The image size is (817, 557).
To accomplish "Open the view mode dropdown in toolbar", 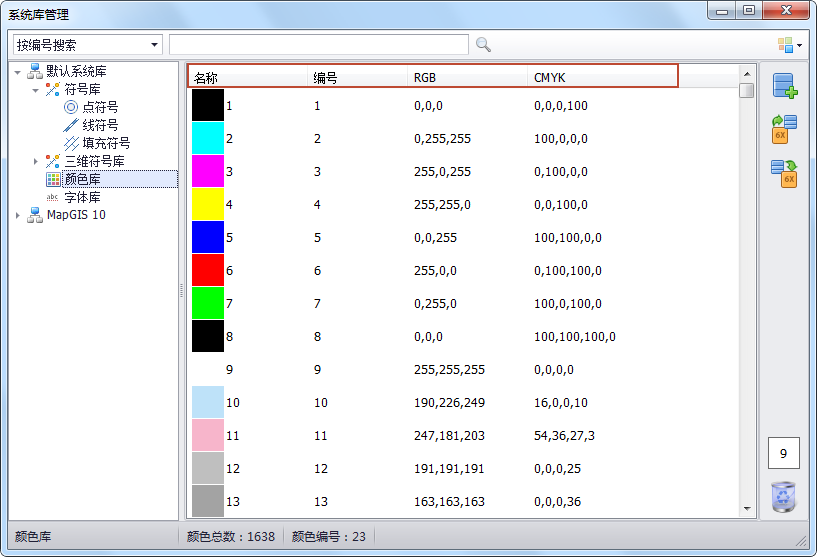I will tap(790, 45).
